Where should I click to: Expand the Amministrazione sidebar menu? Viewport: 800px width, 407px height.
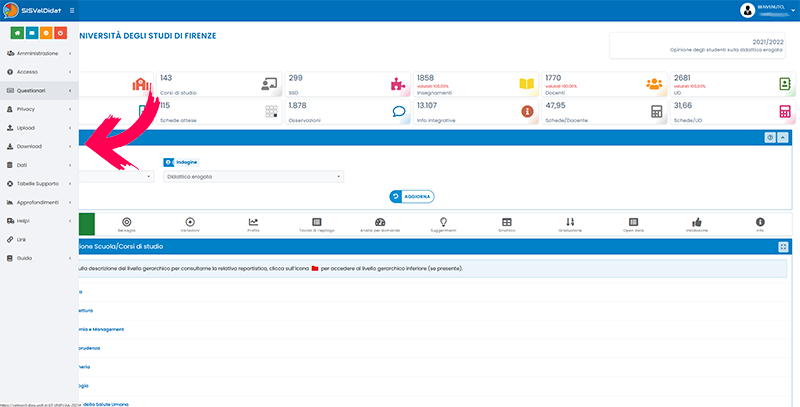tap(38, 53)
